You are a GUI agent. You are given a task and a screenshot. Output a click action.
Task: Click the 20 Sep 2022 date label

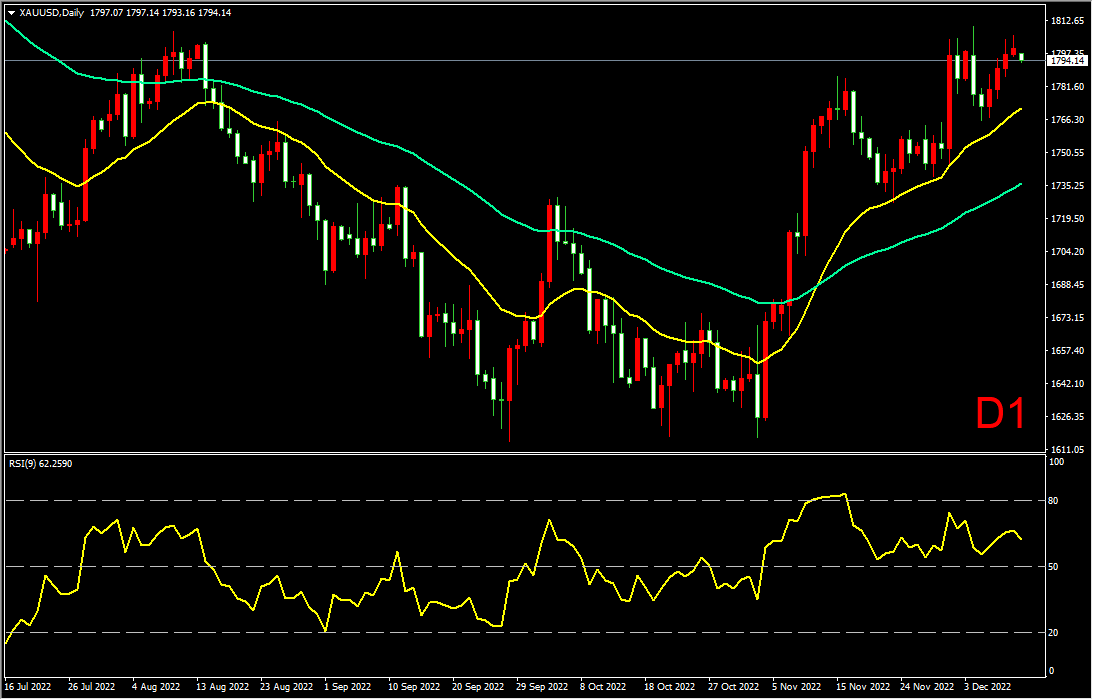pyautogui.click(x=476, y=687)
